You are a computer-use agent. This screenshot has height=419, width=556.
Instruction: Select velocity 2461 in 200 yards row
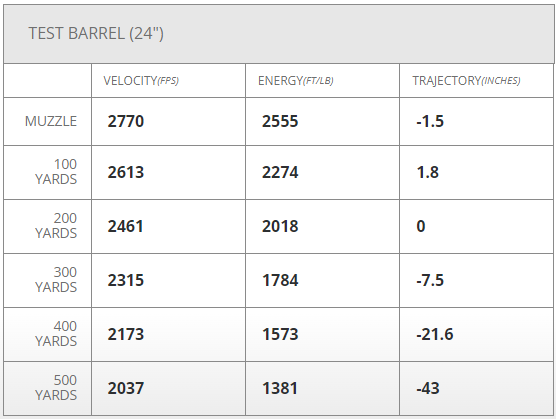point(126,226)
